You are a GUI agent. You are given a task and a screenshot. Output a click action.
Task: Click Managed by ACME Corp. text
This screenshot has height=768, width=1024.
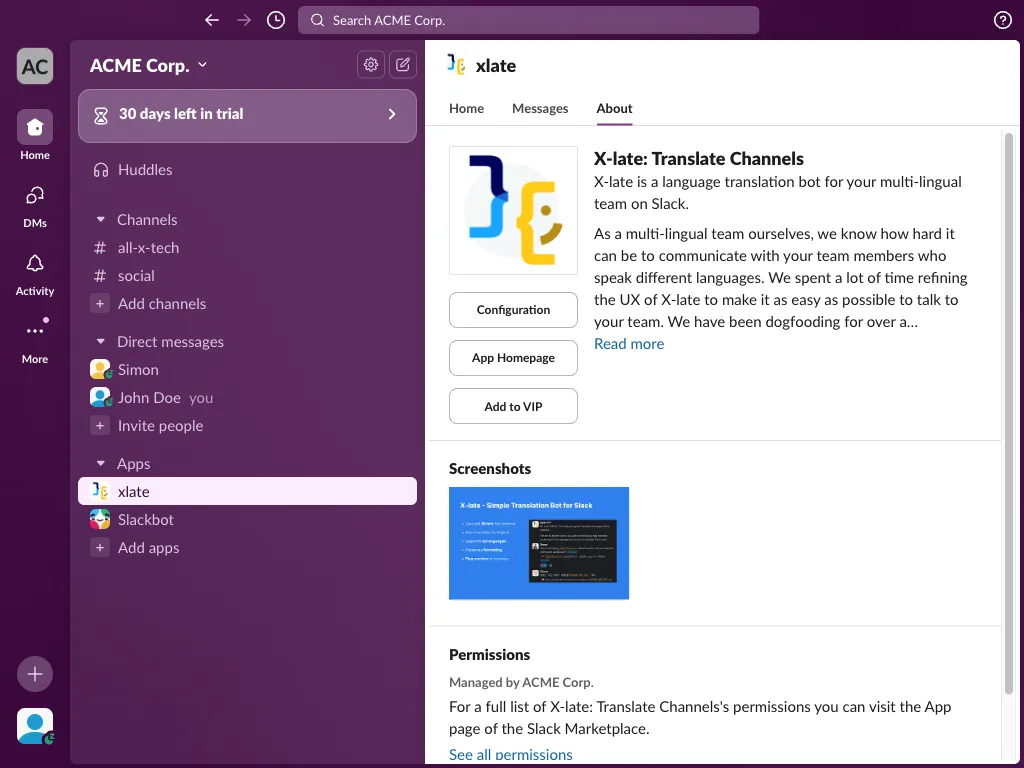click(x=521, y=682)
